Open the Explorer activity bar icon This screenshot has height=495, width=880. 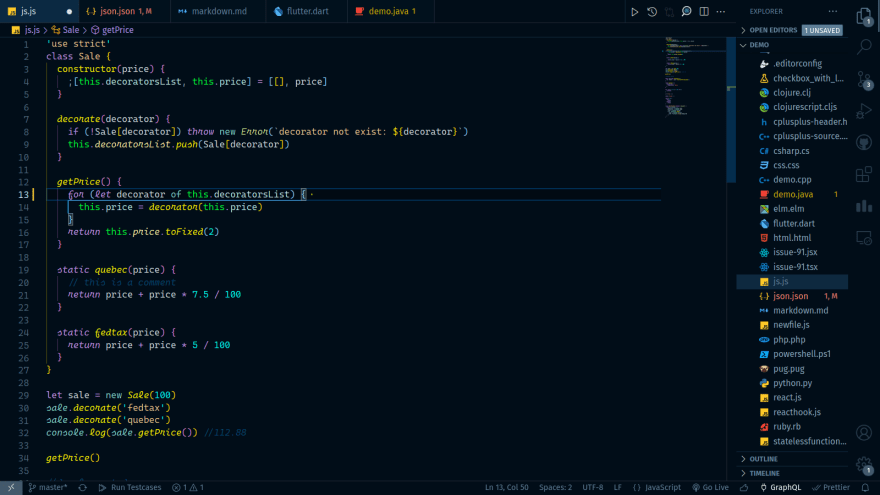pos(864,16)
